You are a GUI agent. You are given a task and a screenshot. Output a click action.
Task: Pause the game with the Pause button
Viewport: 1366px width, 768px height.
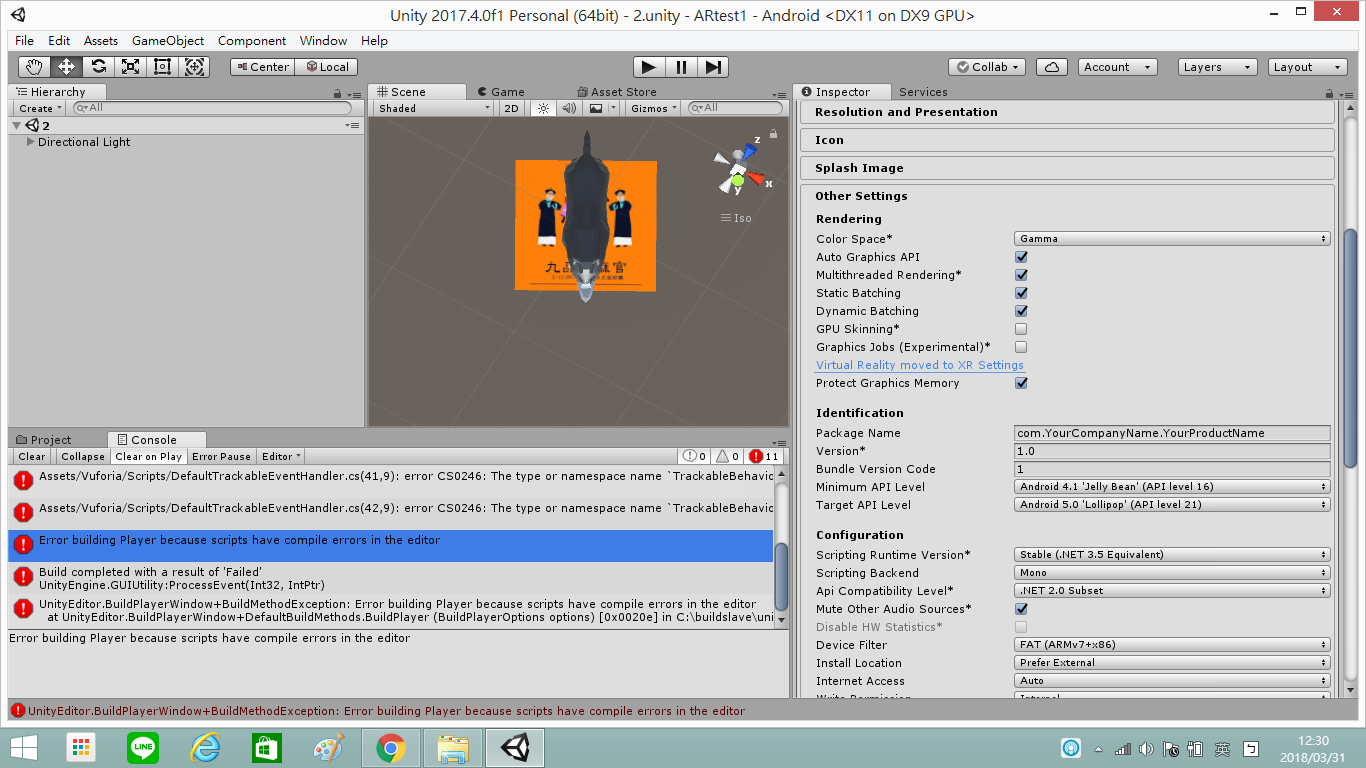coord(681,67)
